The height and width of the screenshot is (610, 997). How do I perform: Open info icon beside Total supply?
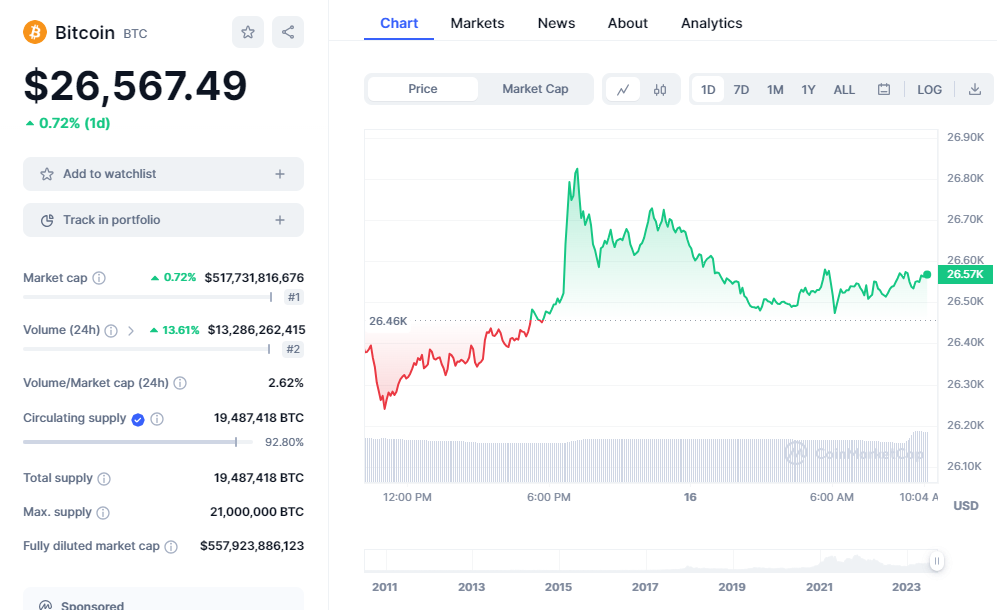click(104, 478)
